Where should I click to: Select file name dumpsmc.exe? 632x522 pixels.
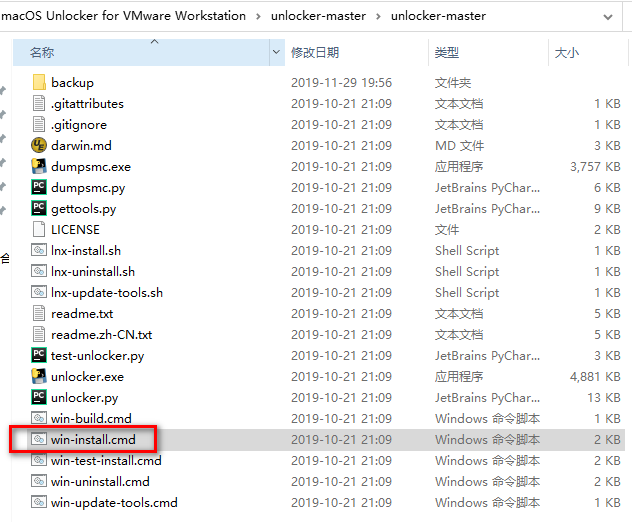[91, 167]
